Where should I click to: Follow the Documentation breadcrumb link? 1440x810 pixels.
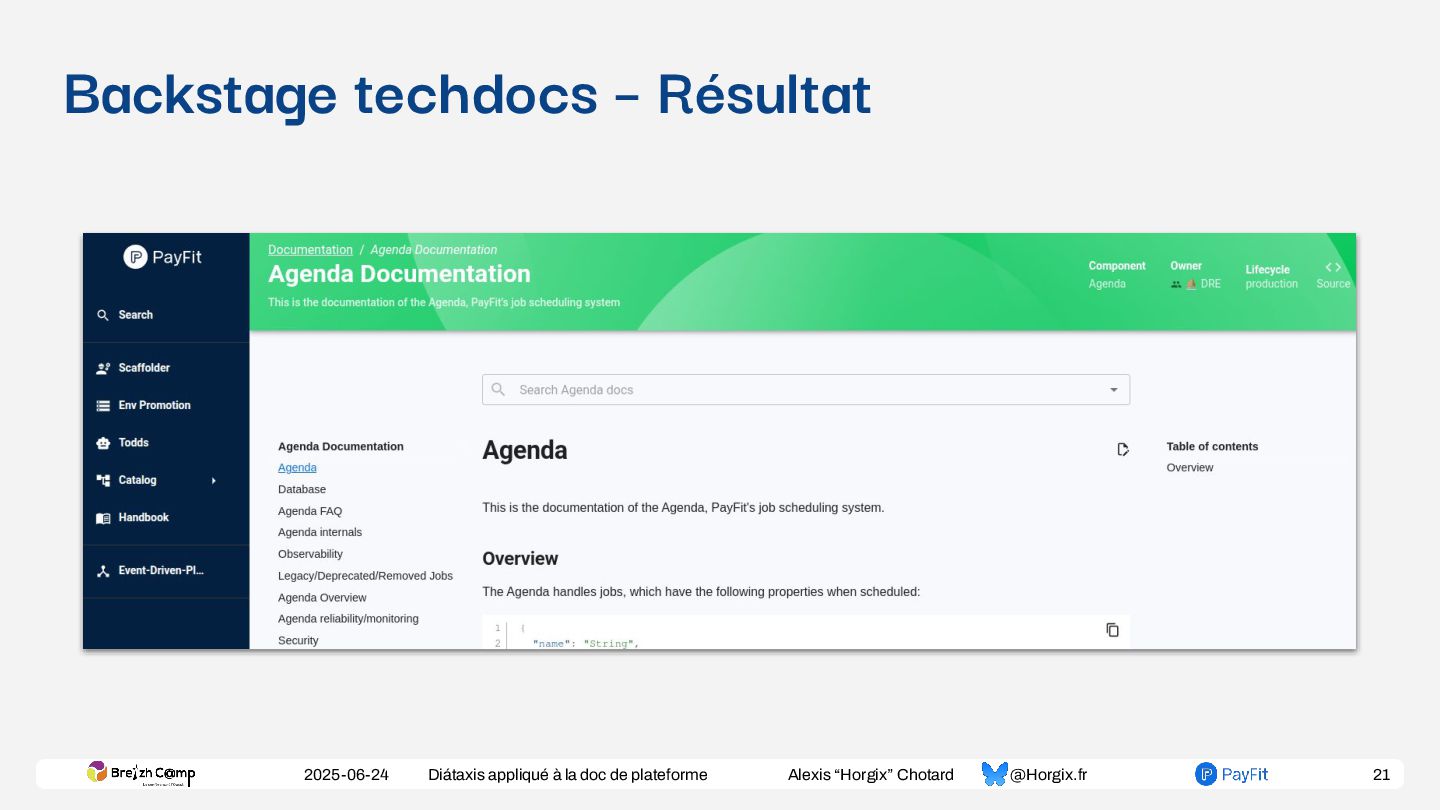pyautogui.click(x=310, y=250)
